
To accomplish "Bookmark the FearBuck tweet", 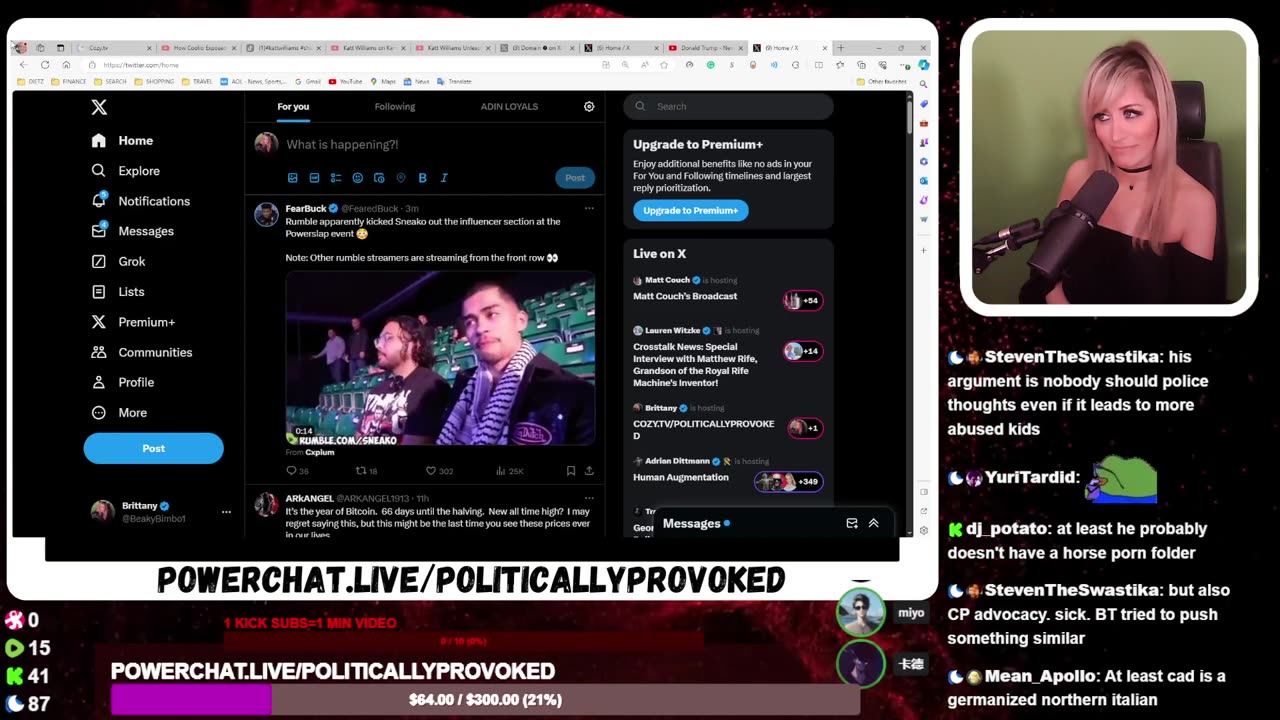I will (571, 471).
